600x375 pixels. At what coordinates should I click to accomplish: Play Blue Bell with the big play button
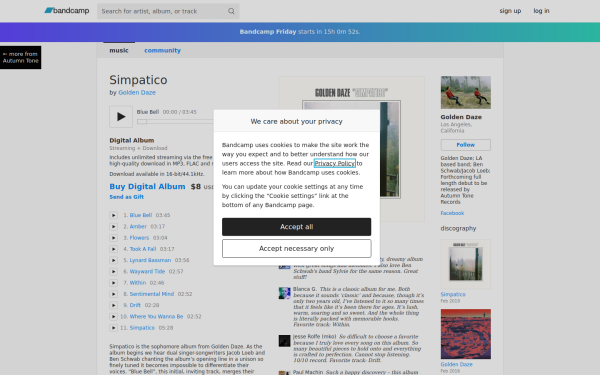click(x=121, y=117)
